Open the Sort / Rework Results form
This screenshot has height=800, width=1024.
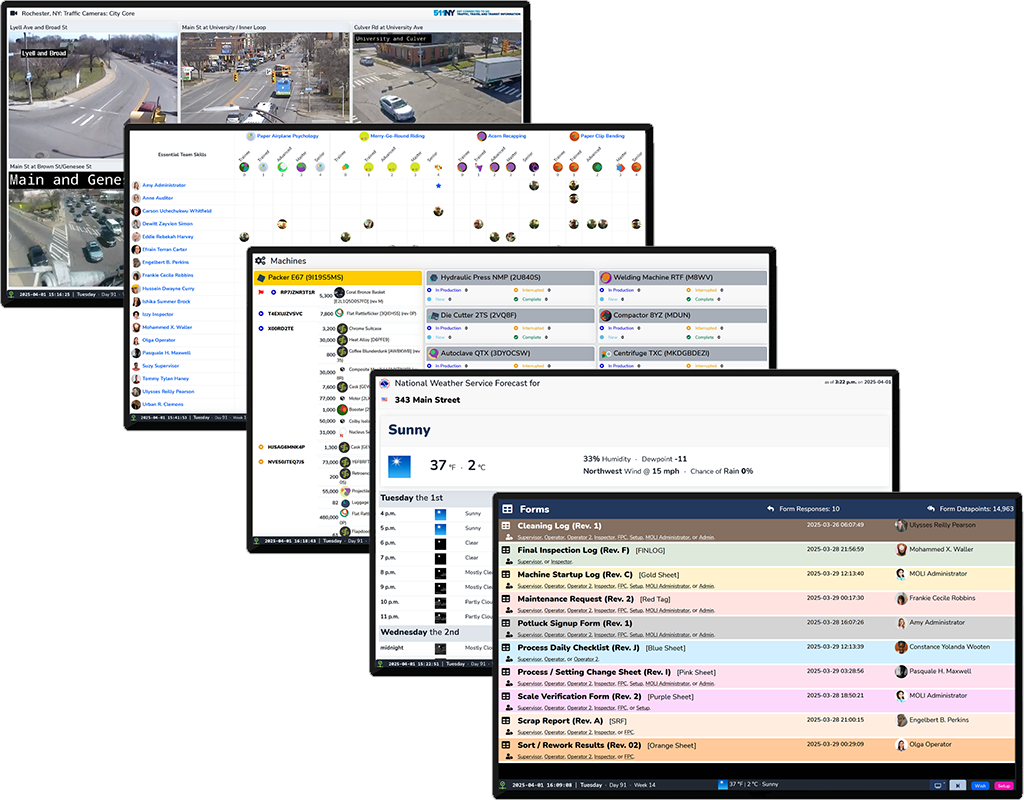point(579,745)
